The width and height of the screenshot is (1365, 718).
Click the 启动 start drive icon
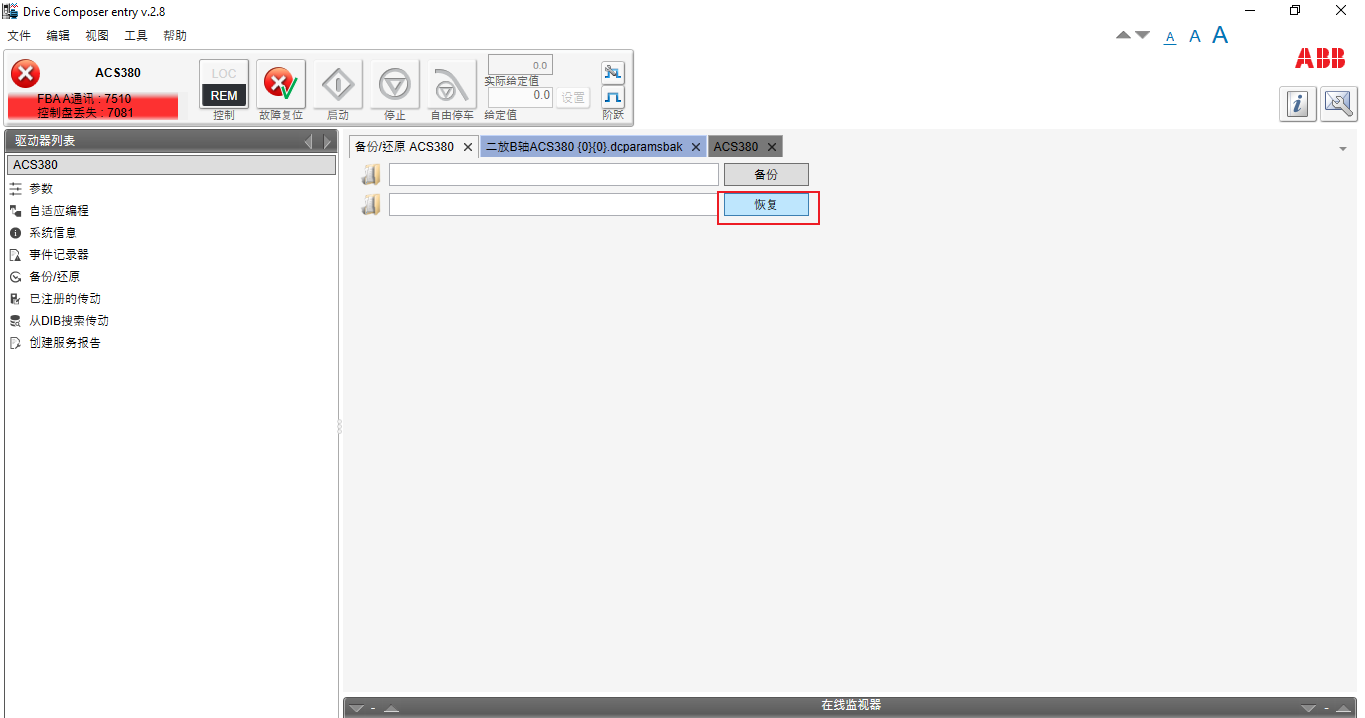tap(338, 83)
